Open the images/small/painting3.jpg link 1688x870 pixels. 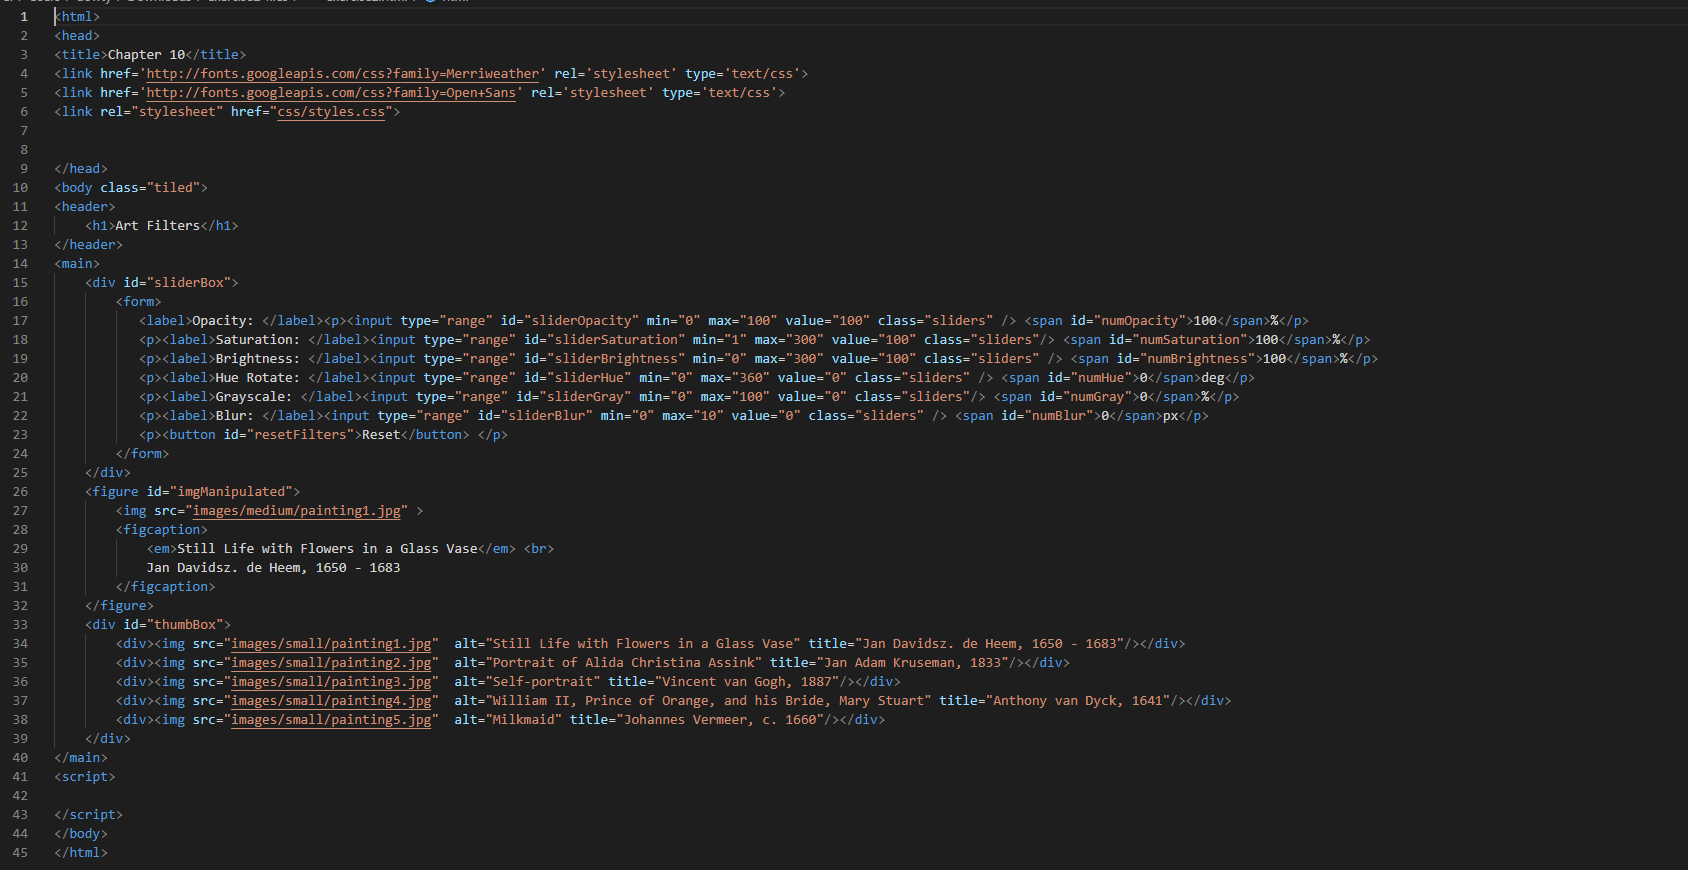point(331,682)
